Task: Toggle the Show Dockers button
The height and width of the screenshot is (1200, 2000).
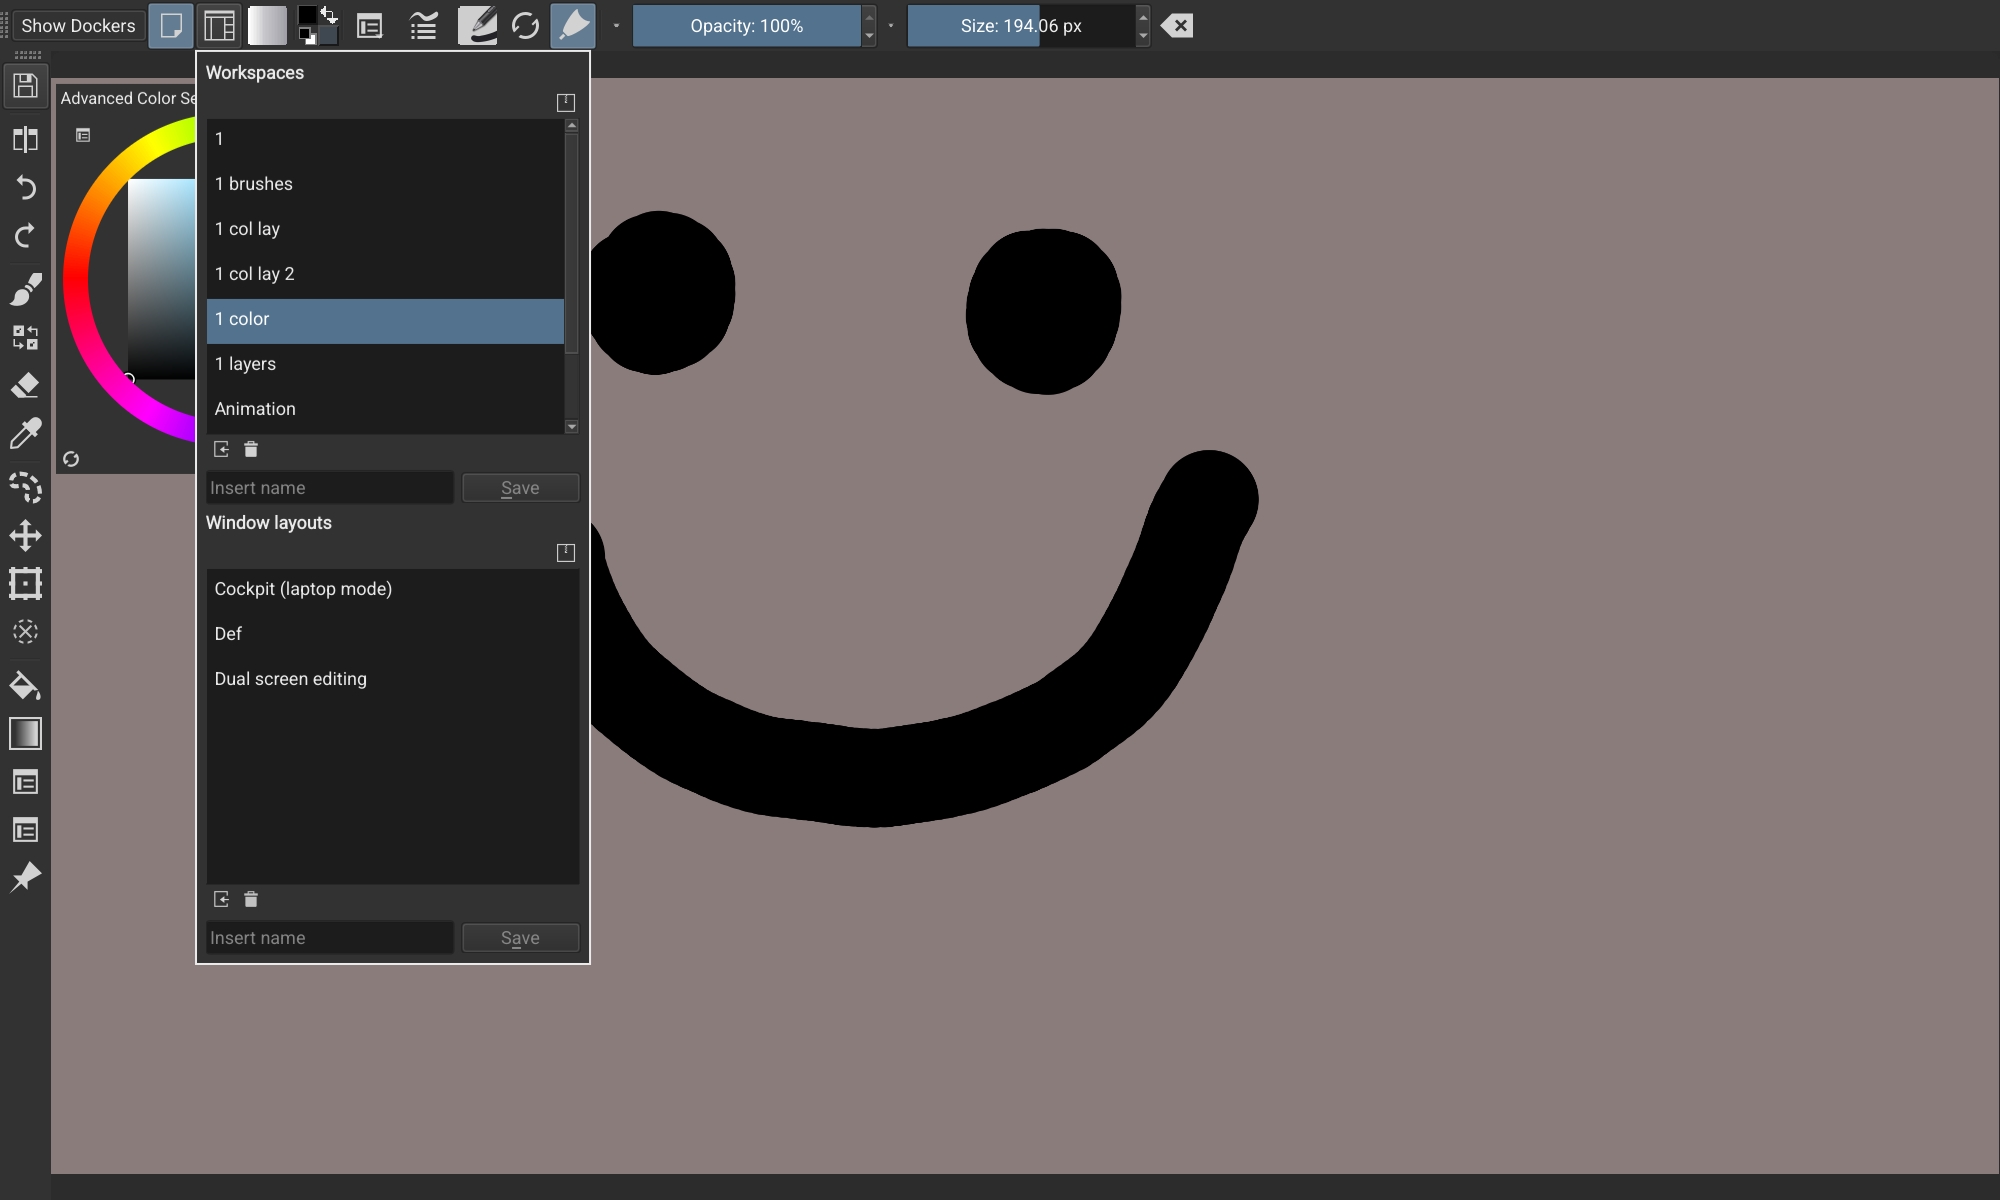Action: [78, 26]
